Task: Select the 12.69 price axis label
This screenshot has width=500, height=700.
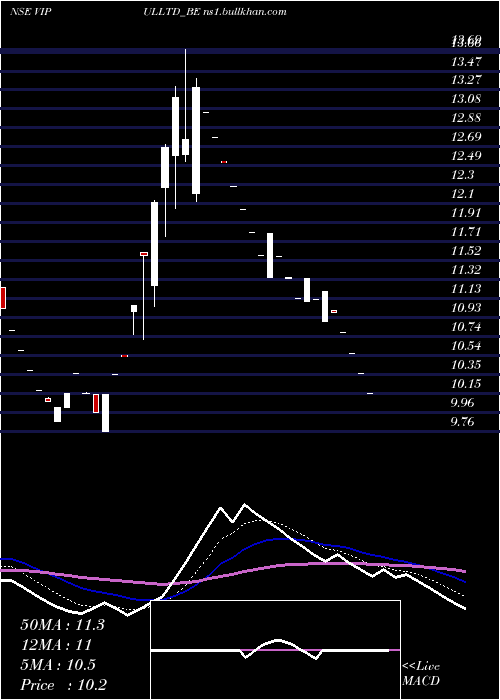Action: 466,137
